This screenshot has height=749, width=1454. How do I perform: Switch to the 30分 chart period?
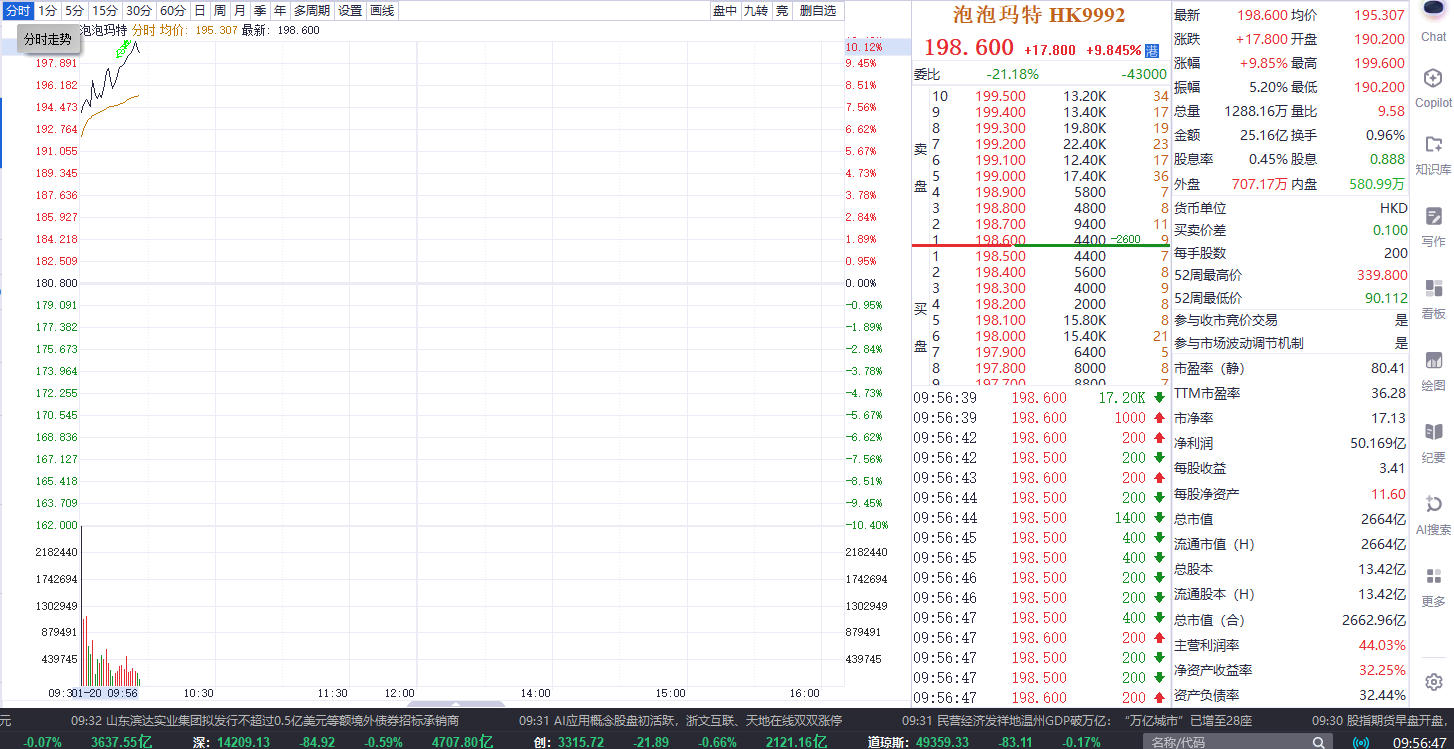click(x=138, y=10)
